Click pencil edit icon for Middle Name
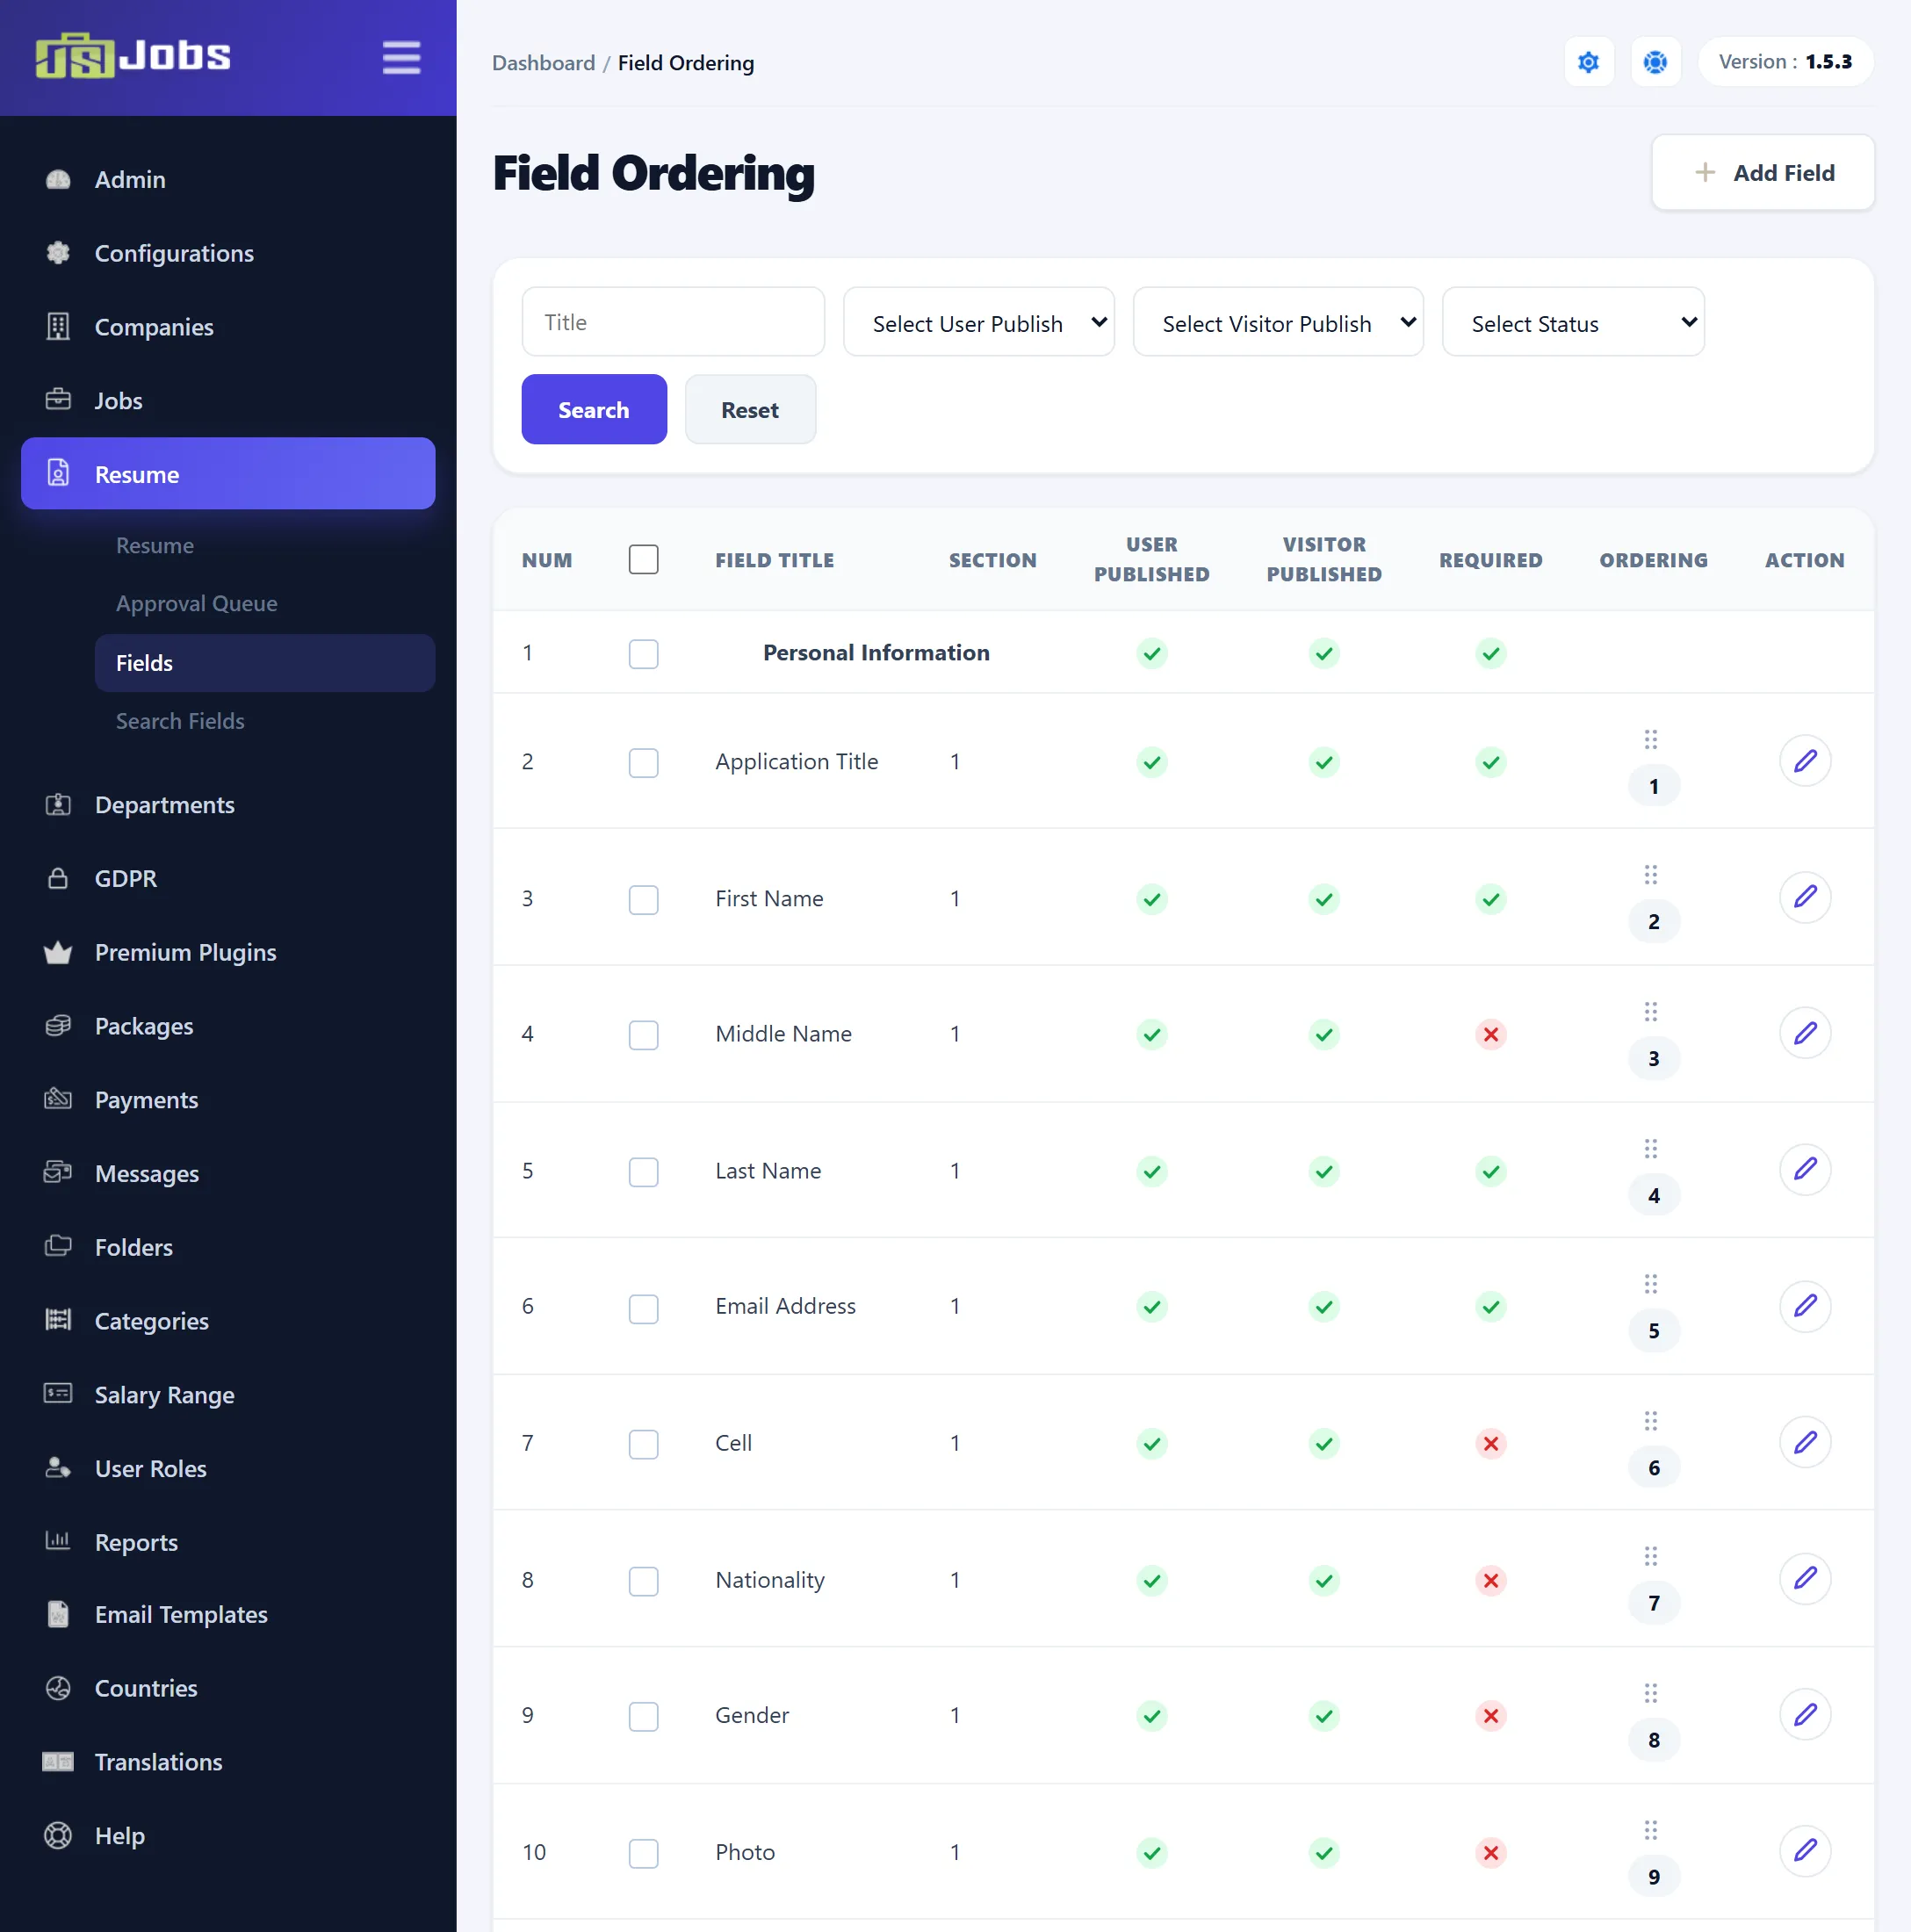 1804,1033
